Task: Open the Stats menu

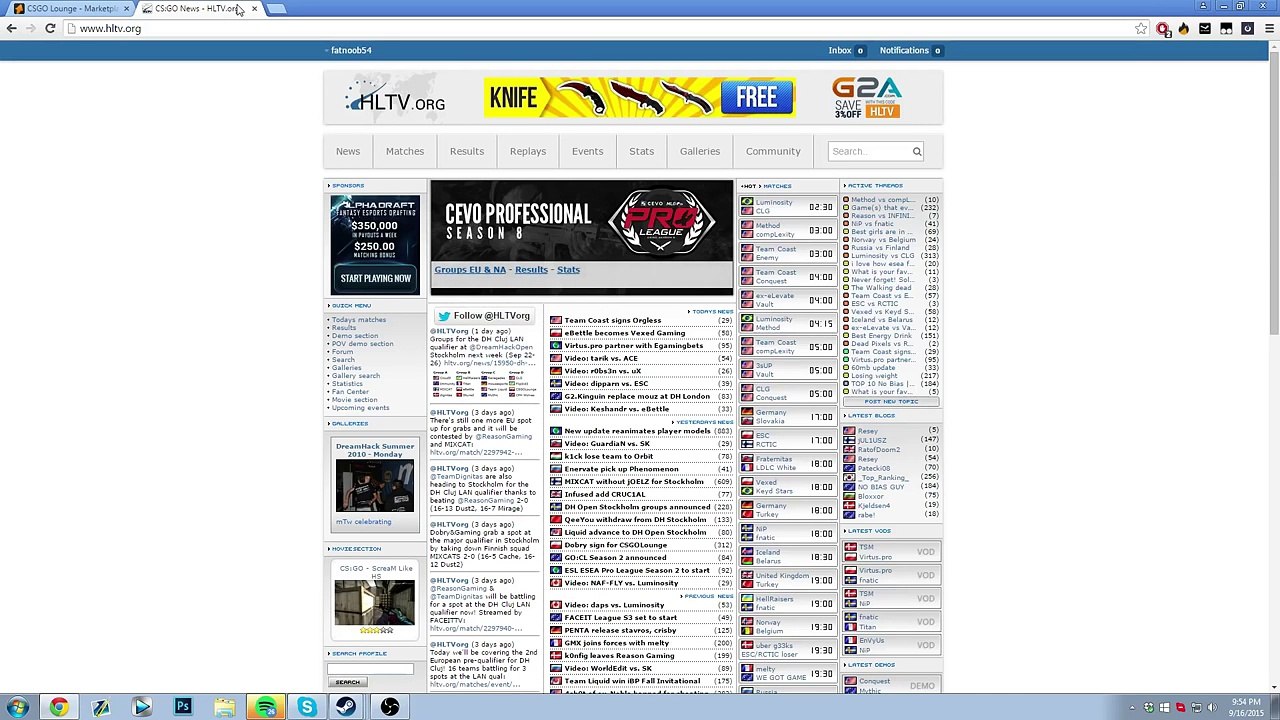Action: pos(642,152)
